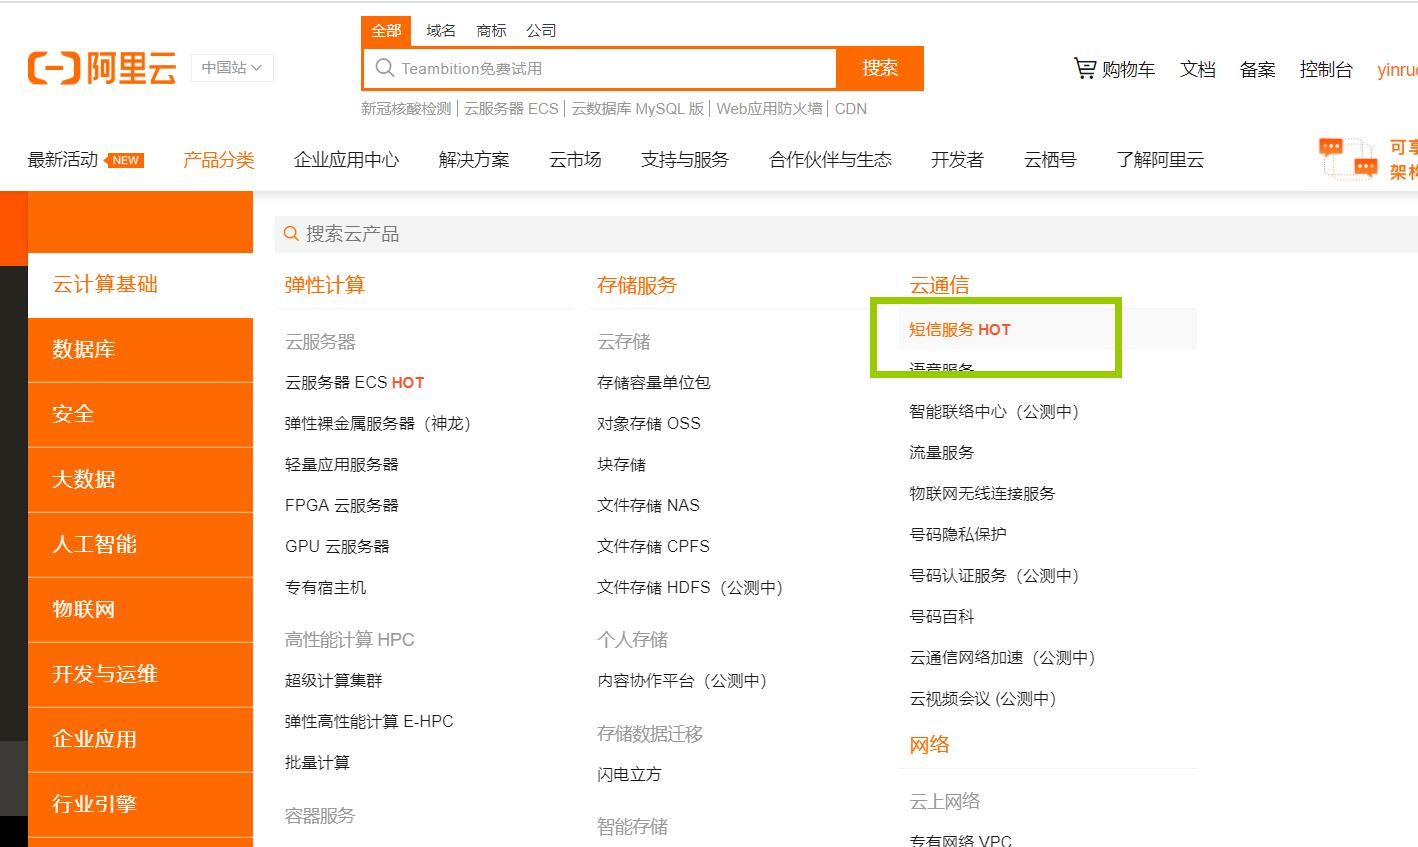Open 最新活动 menu item
The height and width of the screenshot is (847, 1418).
(63, 160)
